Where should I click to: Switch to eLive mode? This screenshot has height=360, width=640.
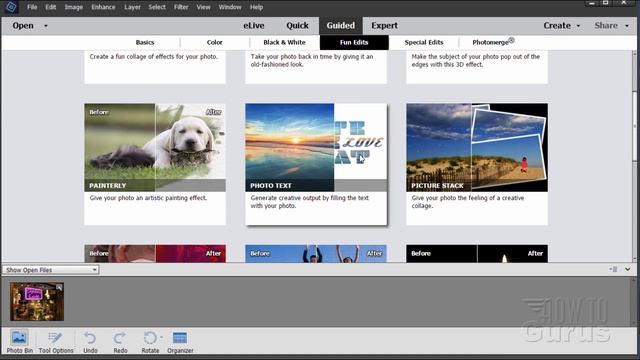(x=254, y=25)
